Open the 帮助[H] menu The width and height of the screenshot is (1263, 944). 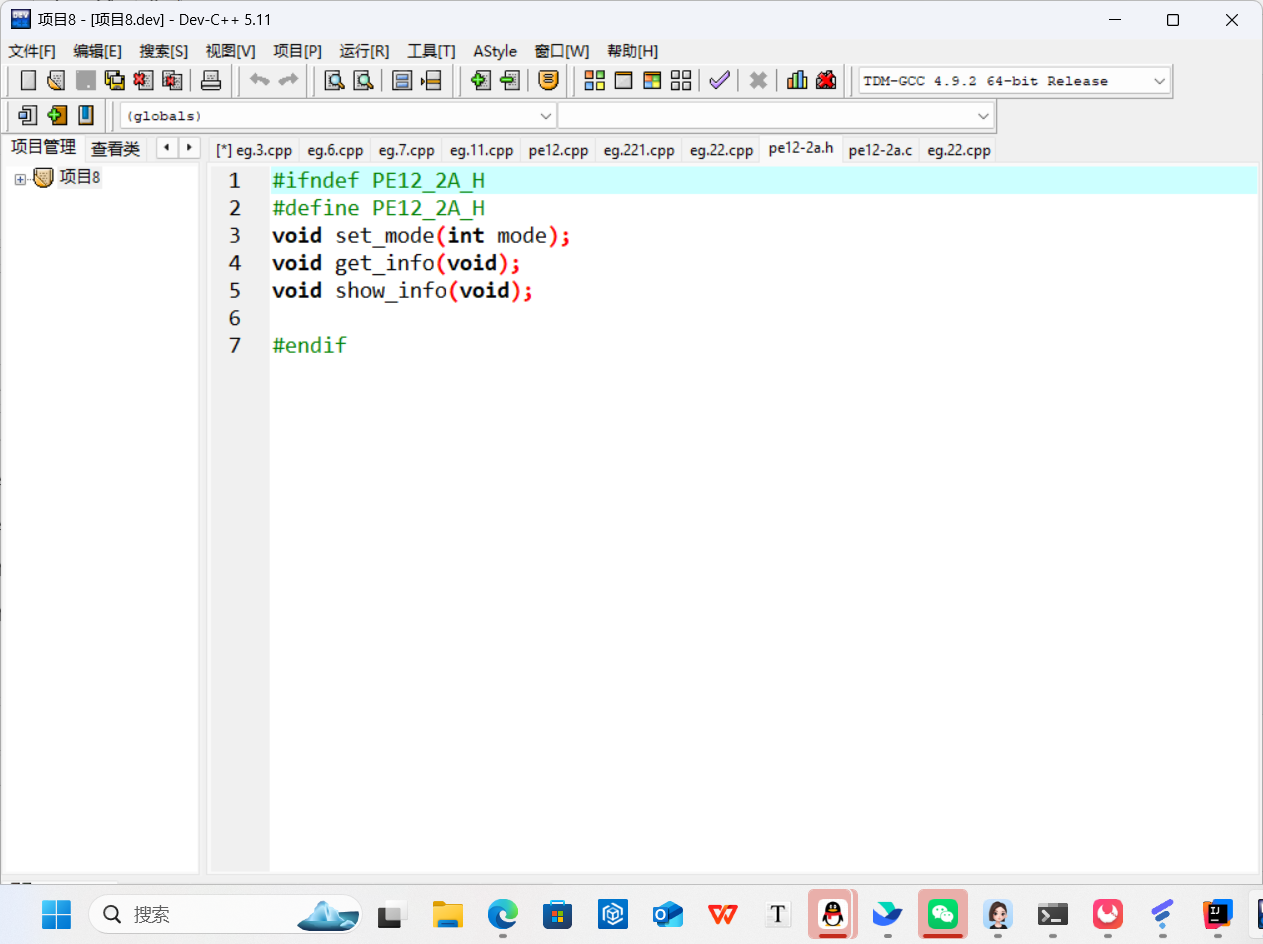coord(632,51)
